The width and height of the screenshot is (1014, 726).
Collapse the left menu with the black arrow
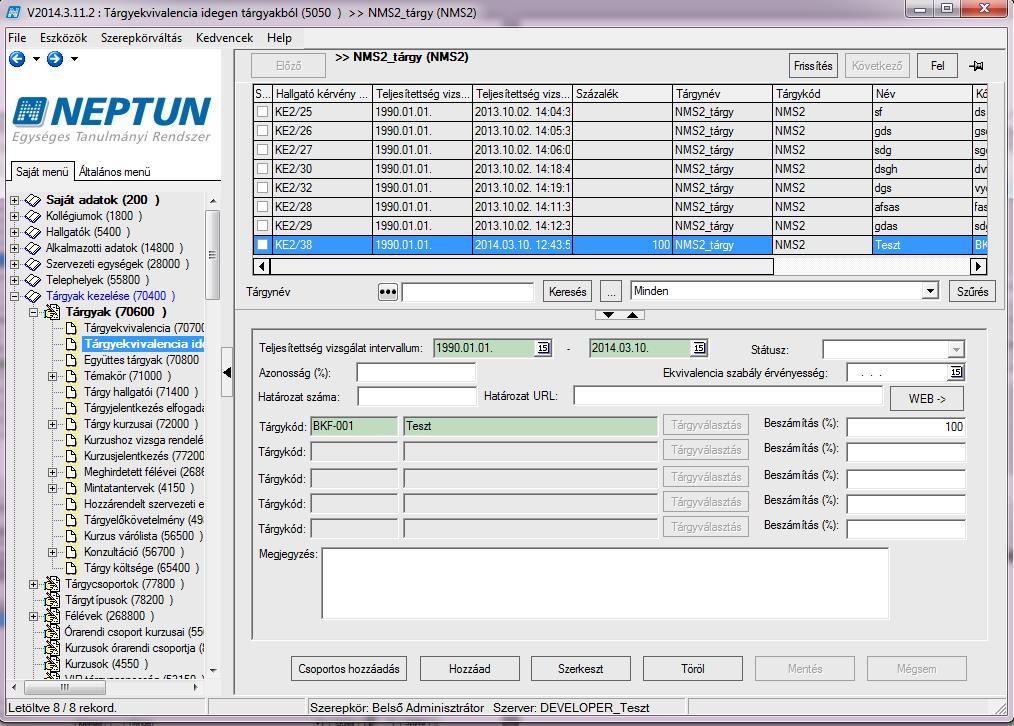227,372
